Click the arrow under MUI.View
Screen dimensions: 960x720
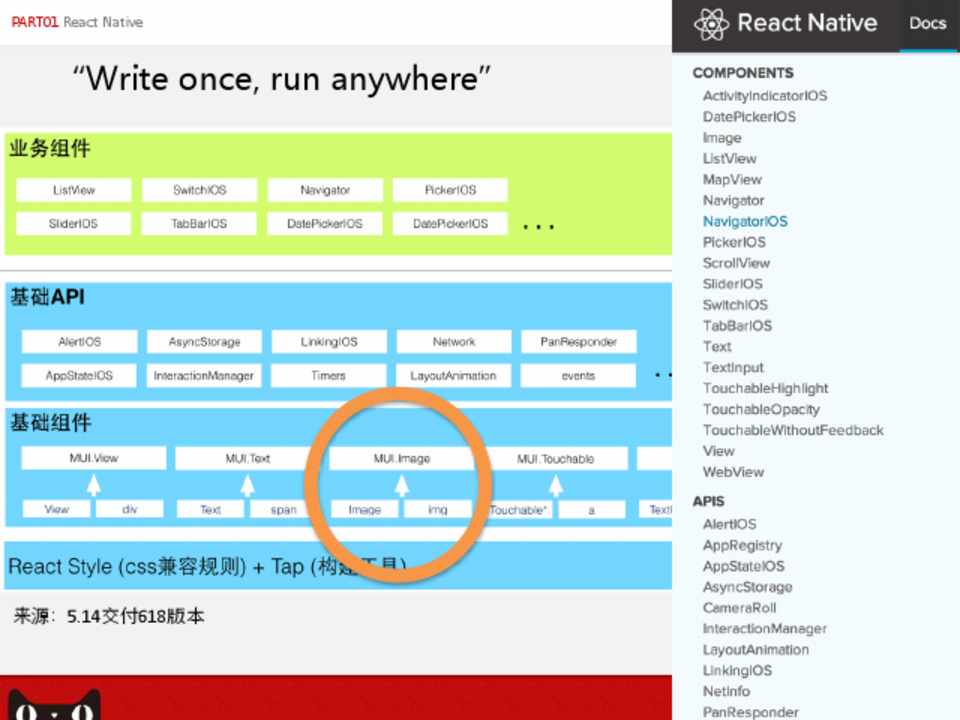click(x=94, y=485)
